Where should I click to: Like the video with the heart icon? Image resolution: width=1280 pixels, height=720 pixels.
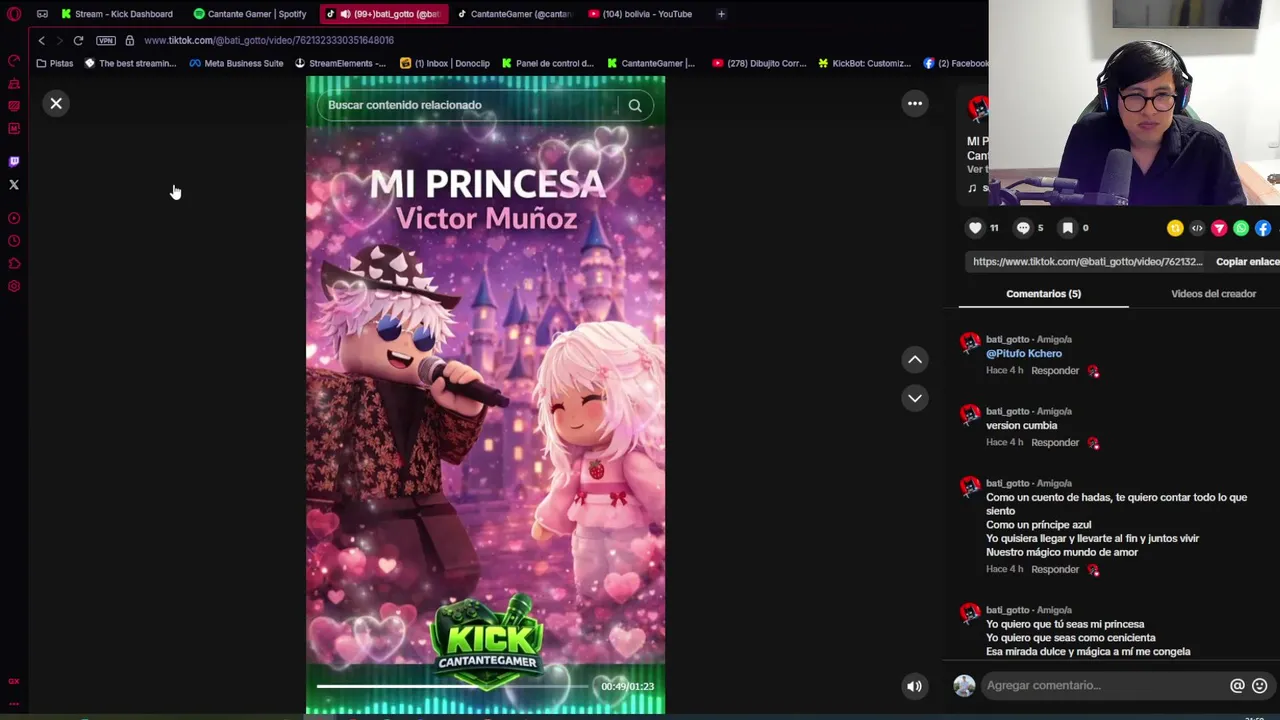975,228
